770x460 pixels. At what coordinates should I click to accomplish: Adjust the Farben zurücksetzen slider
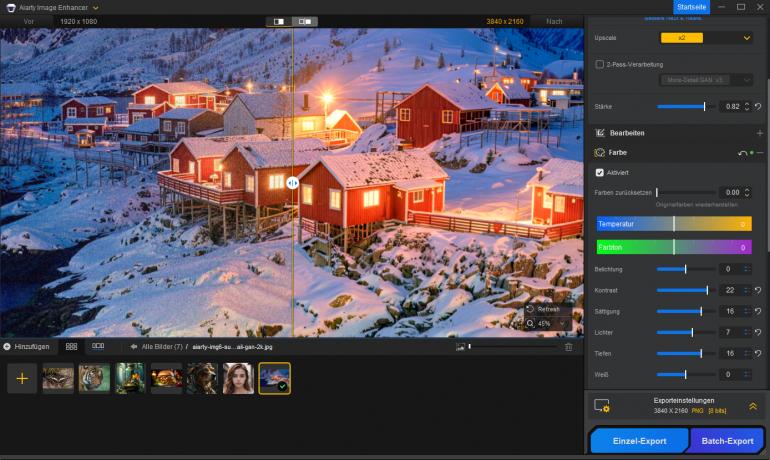pyautogui.click(x=686, y=192)
